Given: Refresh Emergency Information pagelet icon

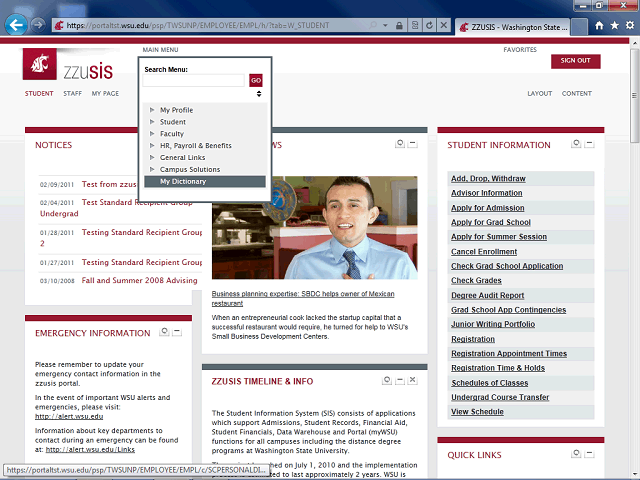Looking at the screenshot, I should (164, 332).
